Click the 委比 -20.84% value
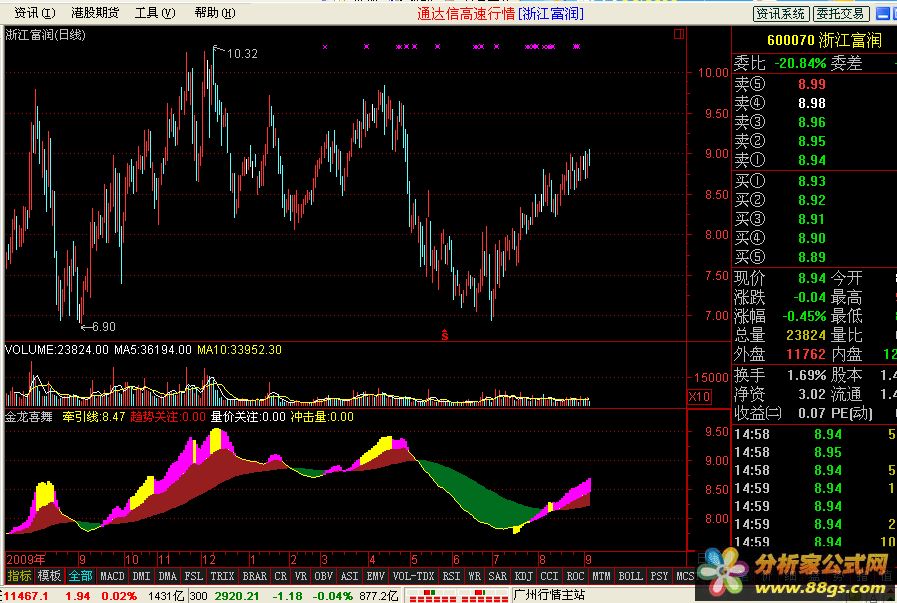 pos(800,63)
